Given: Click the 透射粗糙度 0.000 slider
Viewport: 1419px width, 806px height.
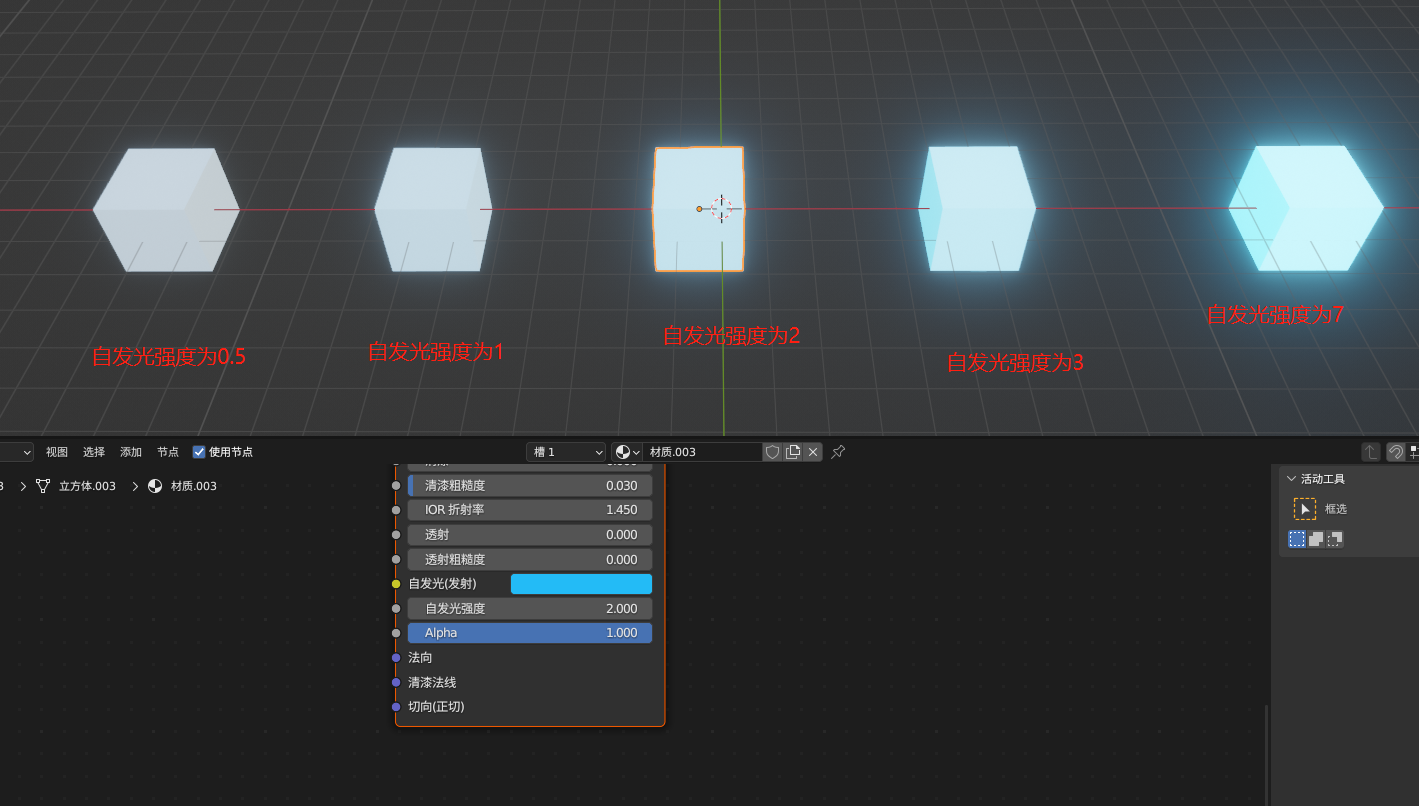Looking at the screenshot, I should (530, 559).
